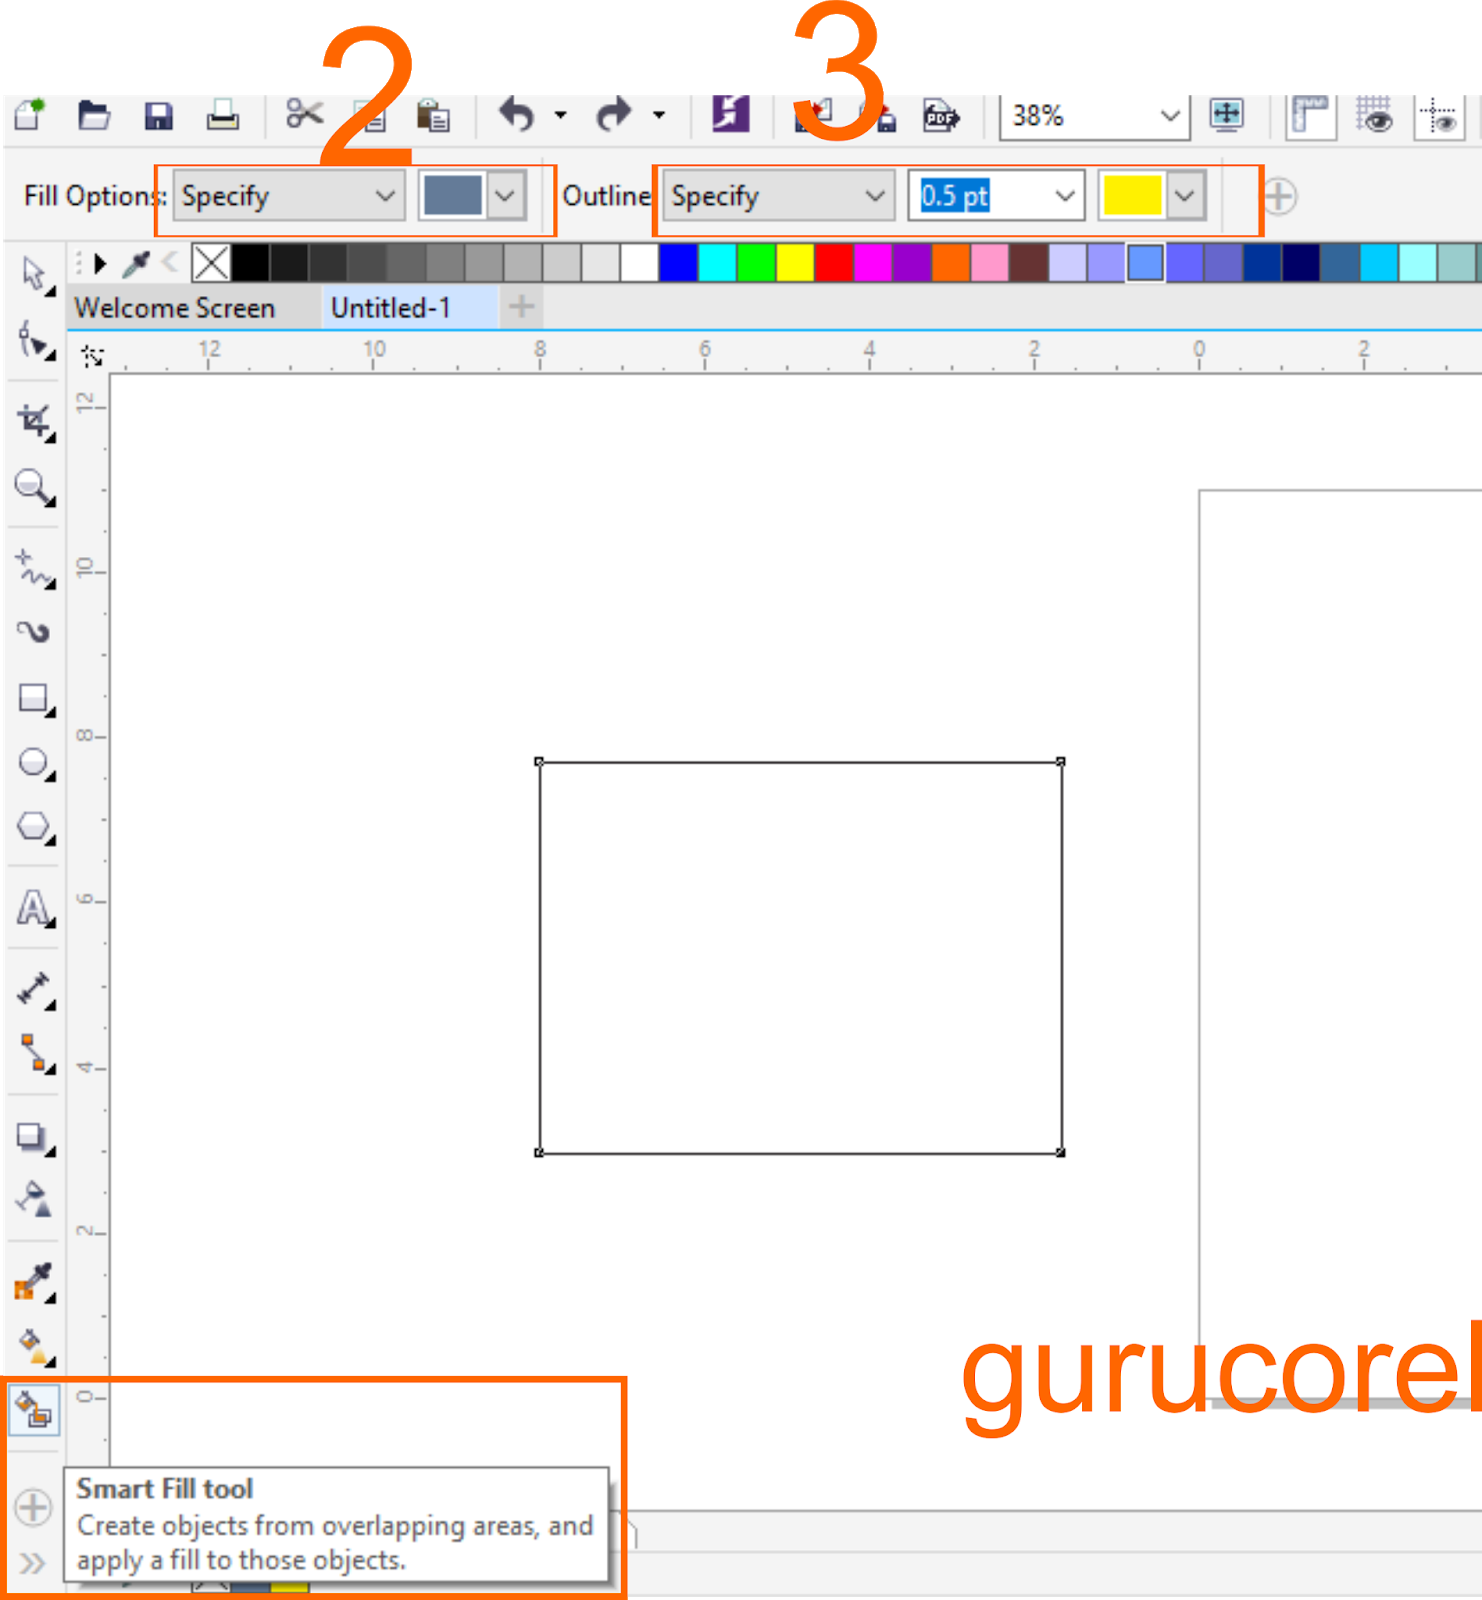Cut selection with the scissors icon
This screenshot has height=1600, width=1482.
[x=304, y=114]
